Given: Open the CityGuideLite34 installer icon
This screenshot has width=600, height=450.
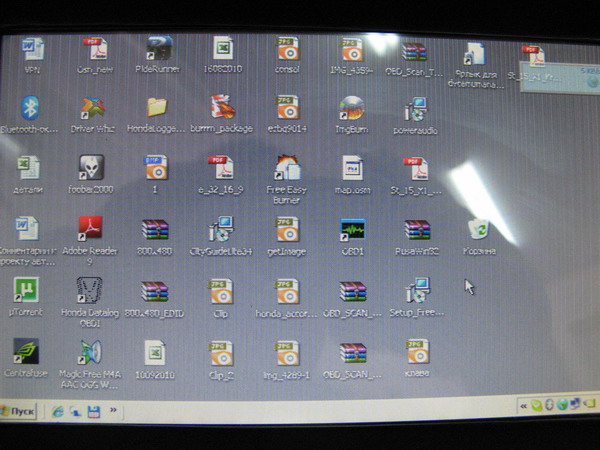Looking at the screenshot, I should click(x=220, y=229).
